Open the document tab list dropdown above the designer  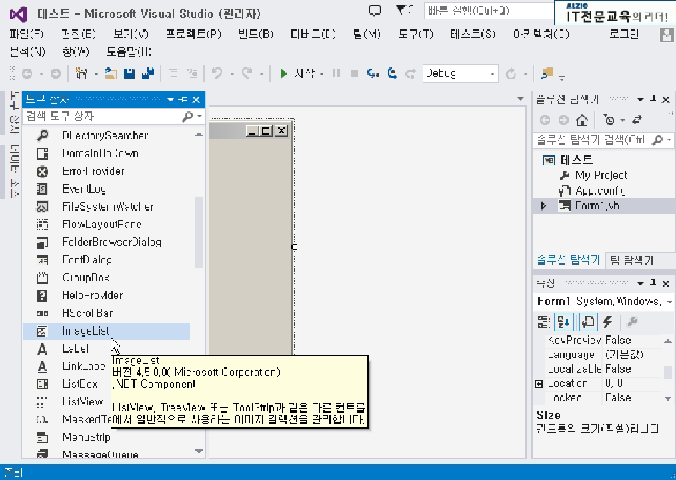520,99
